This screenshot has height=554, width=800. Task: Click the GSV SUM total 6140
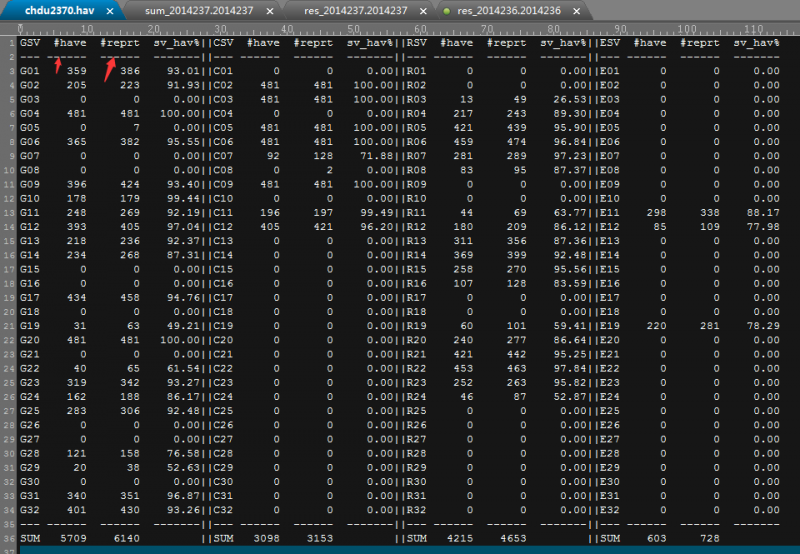tap(127, 538)
